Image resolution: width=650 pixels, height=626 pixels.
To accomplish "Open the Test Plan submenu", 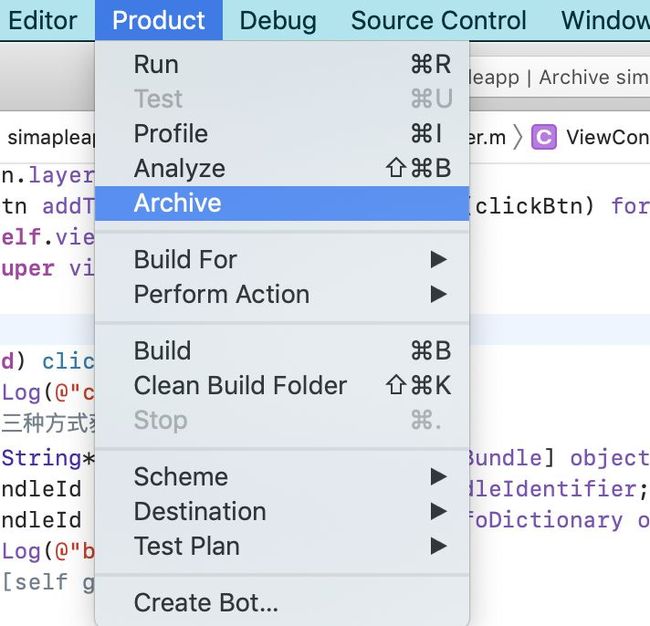I will (x=282, y=546).
